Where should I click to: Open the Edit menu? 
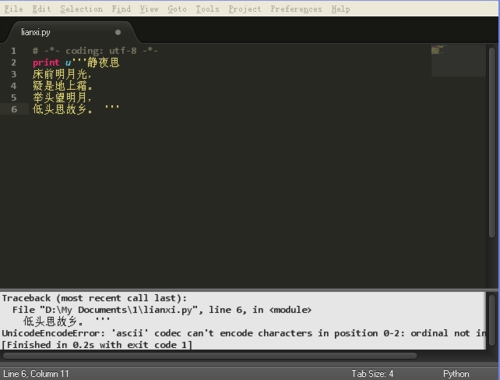[41, 9]
